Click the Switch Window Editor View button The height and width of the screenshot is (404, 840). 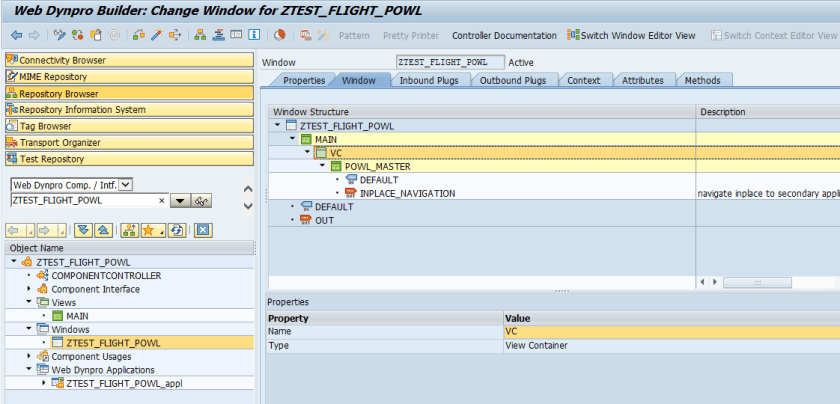click(x=631, y=35)
